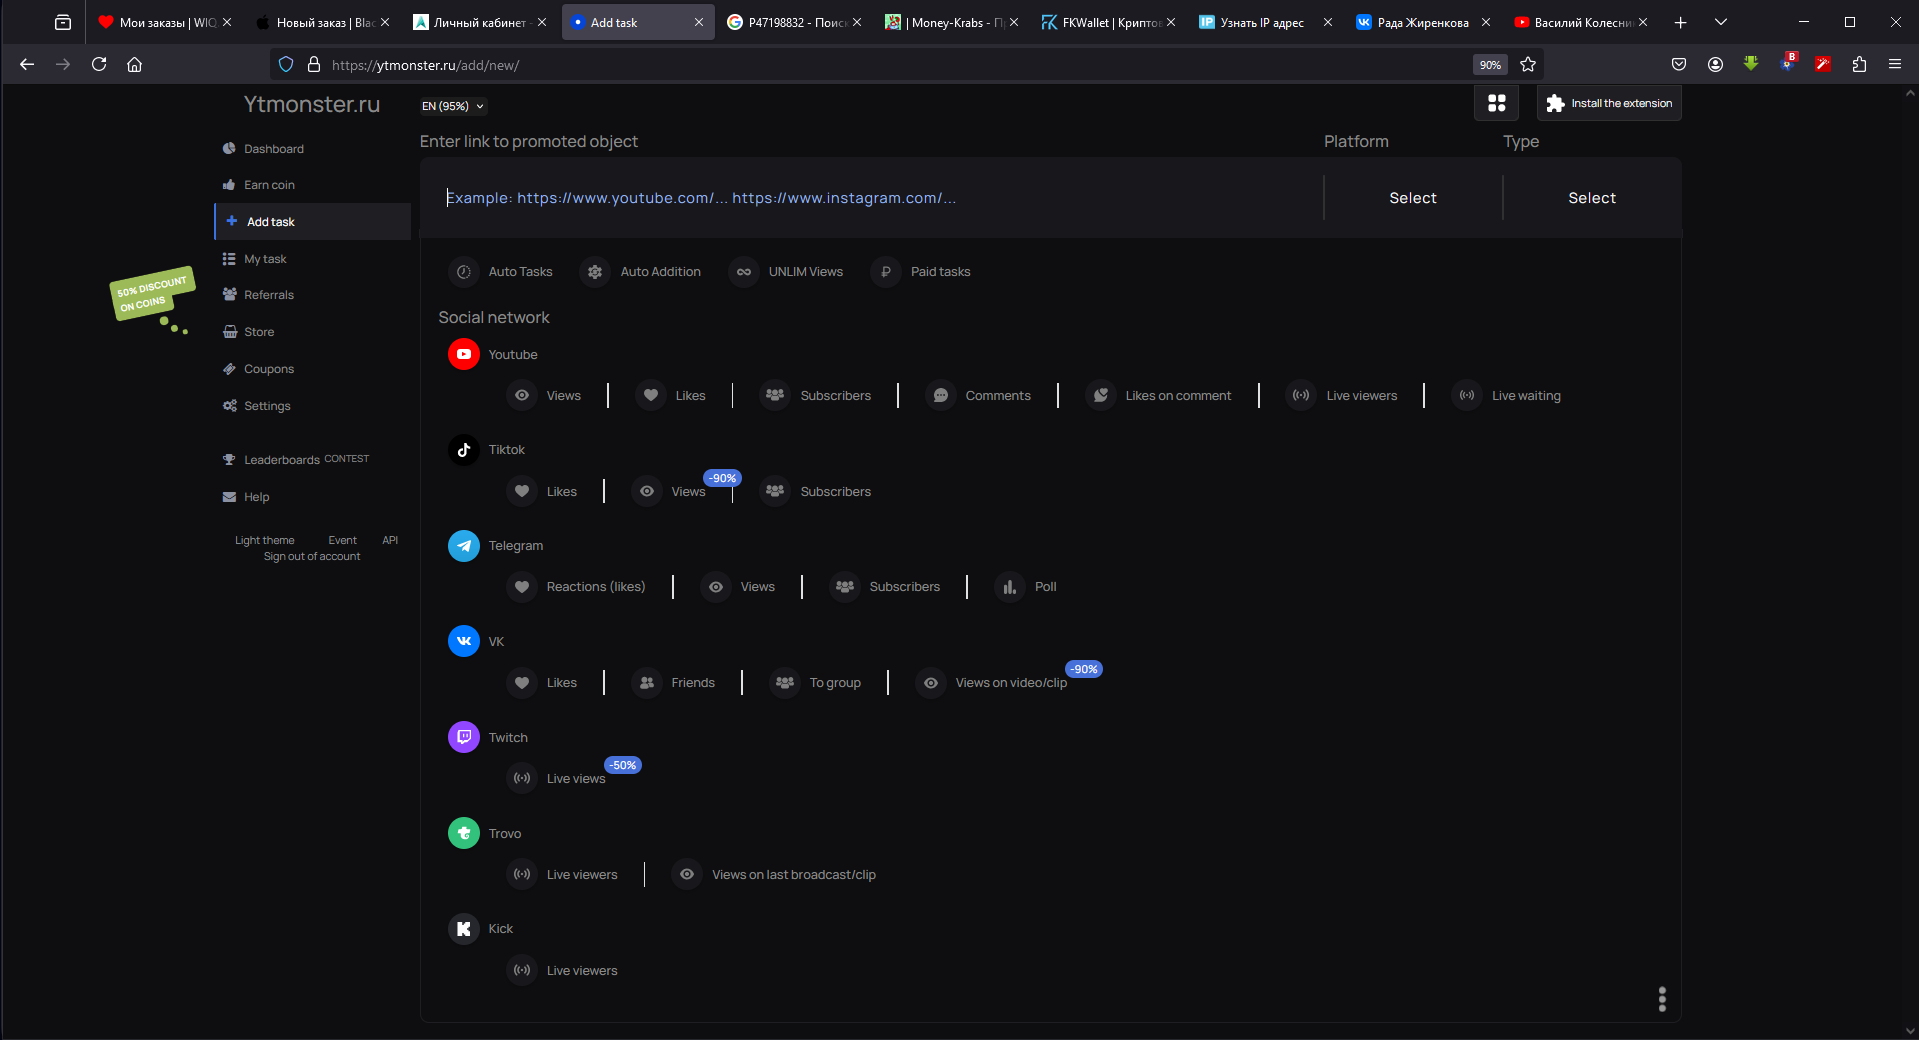The height and width of the screenshot is (1040, 1919).
Task: Click Install the extension button
Action: coord(1609,103)
